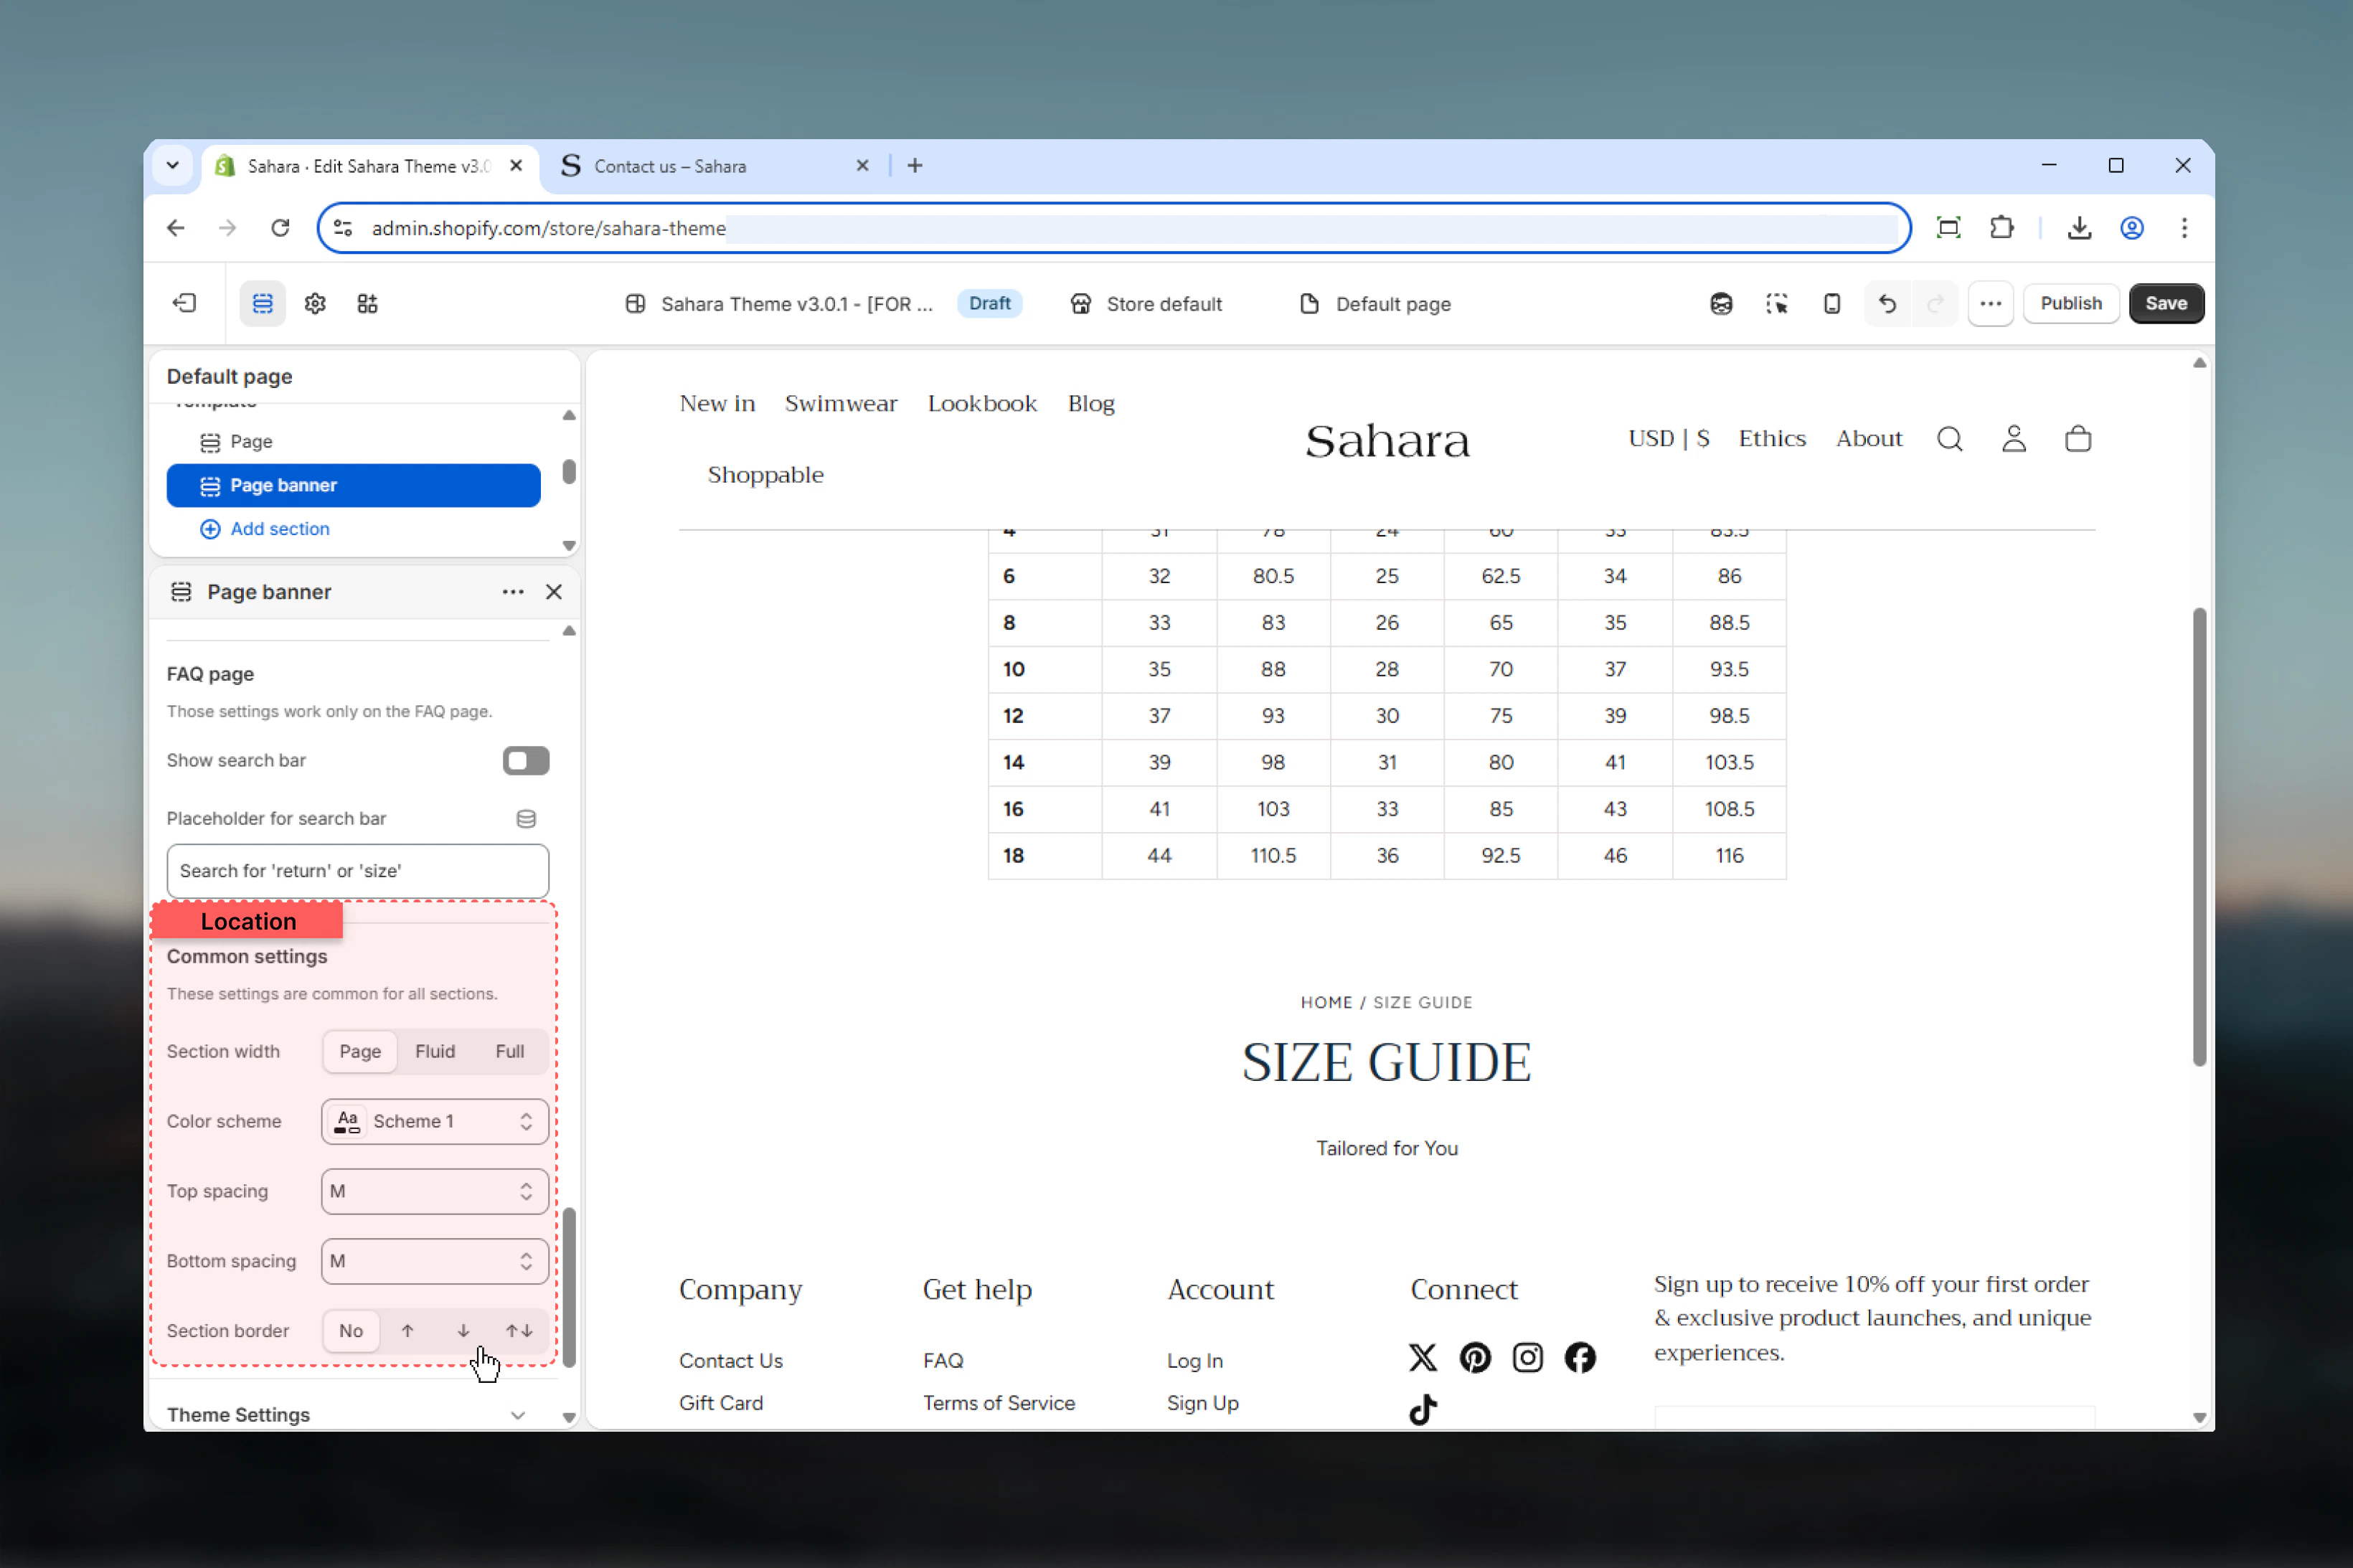Image resolution: width=2353 pixels, height=1568 pixels.
Task: Open the Pinterest social link
Action: click(x=1475, y=1357)
